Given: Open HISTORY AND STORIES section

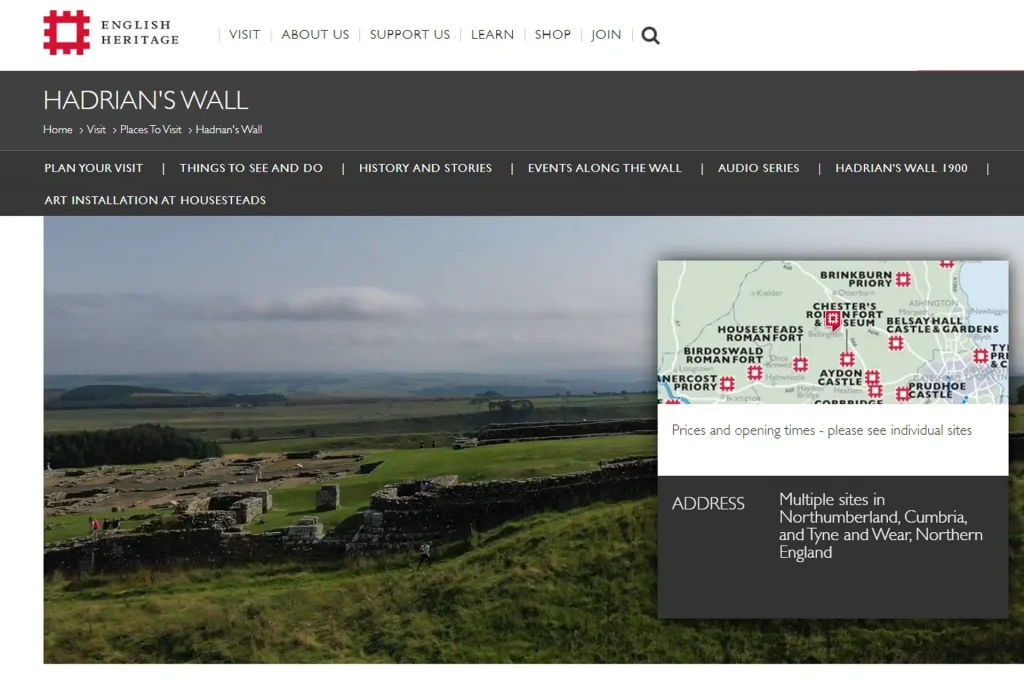Looking at the screenshot, I should (x=425, y=168).
